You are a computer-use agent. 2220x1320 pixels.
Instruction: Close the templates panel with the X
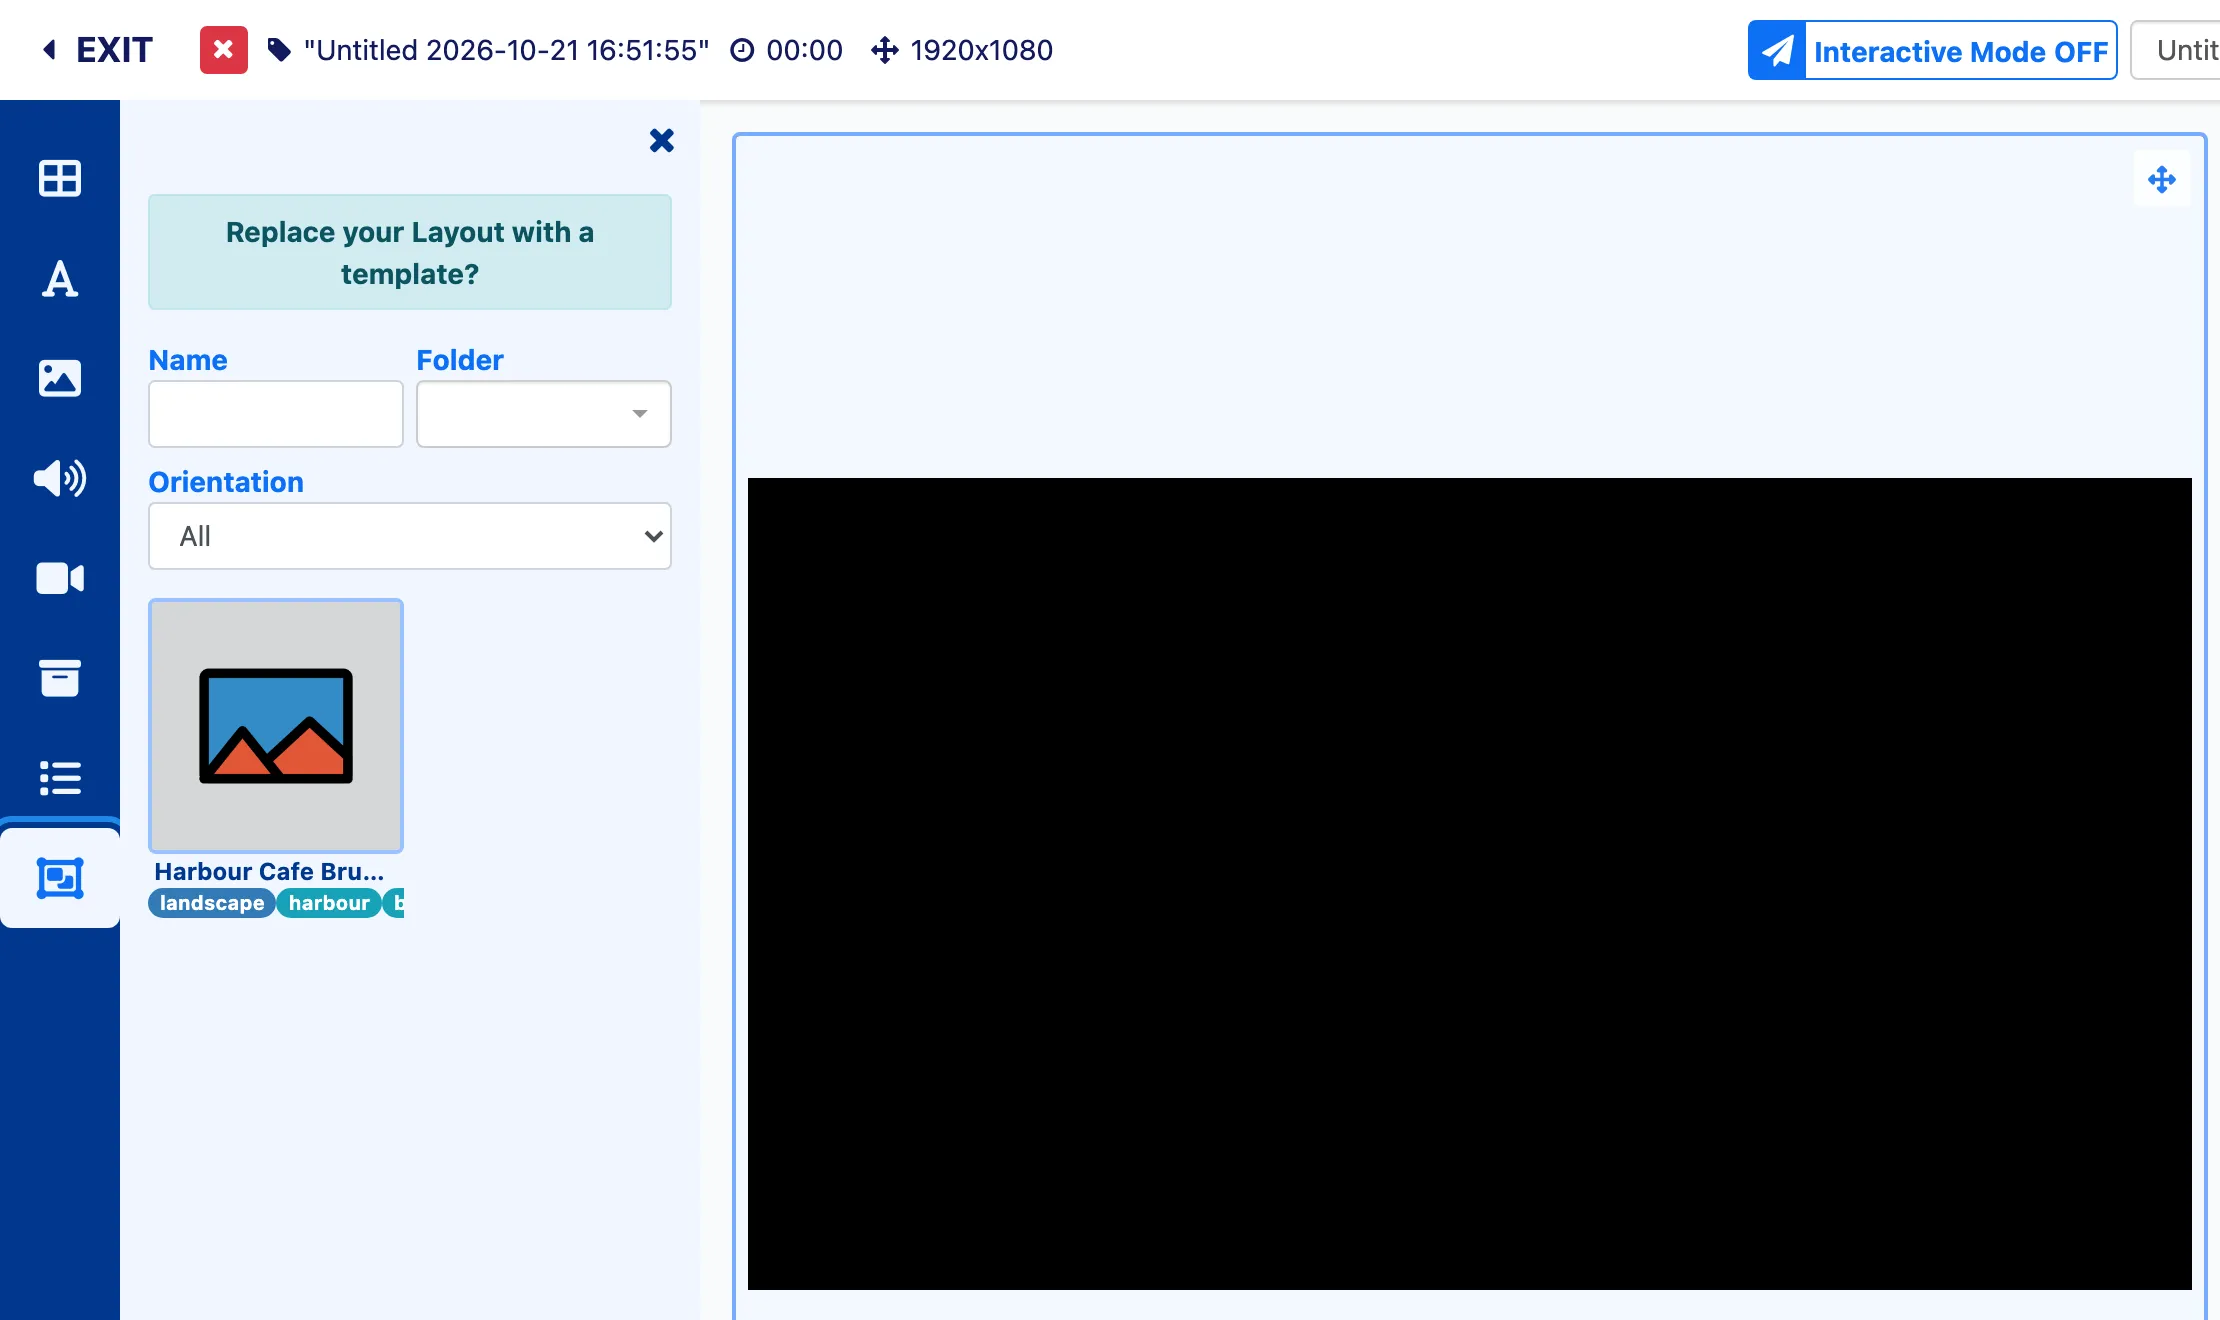662,140
